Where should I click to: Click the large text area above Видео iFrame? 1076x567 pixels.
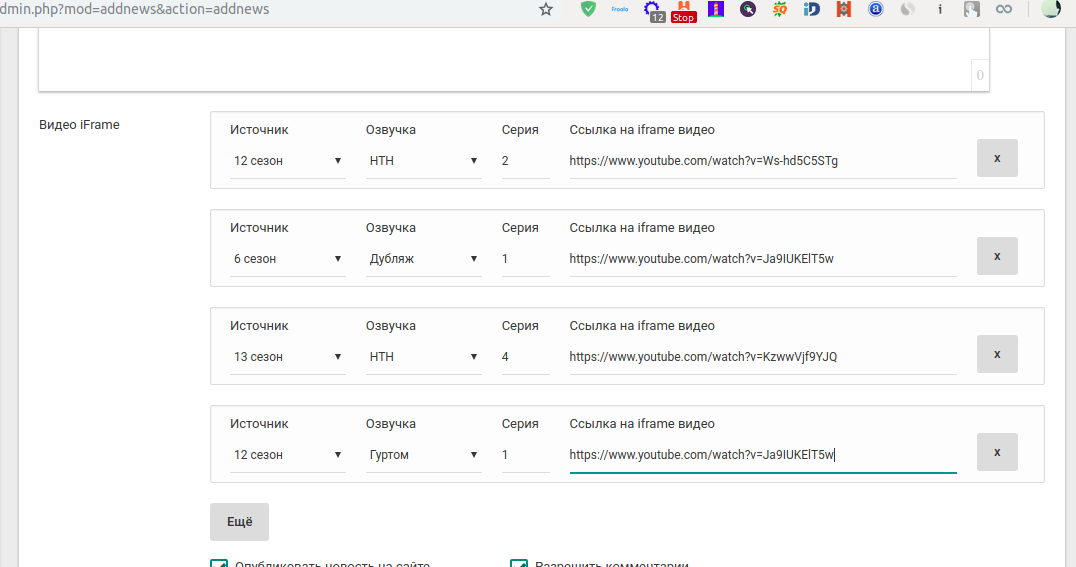click(513, 59)
